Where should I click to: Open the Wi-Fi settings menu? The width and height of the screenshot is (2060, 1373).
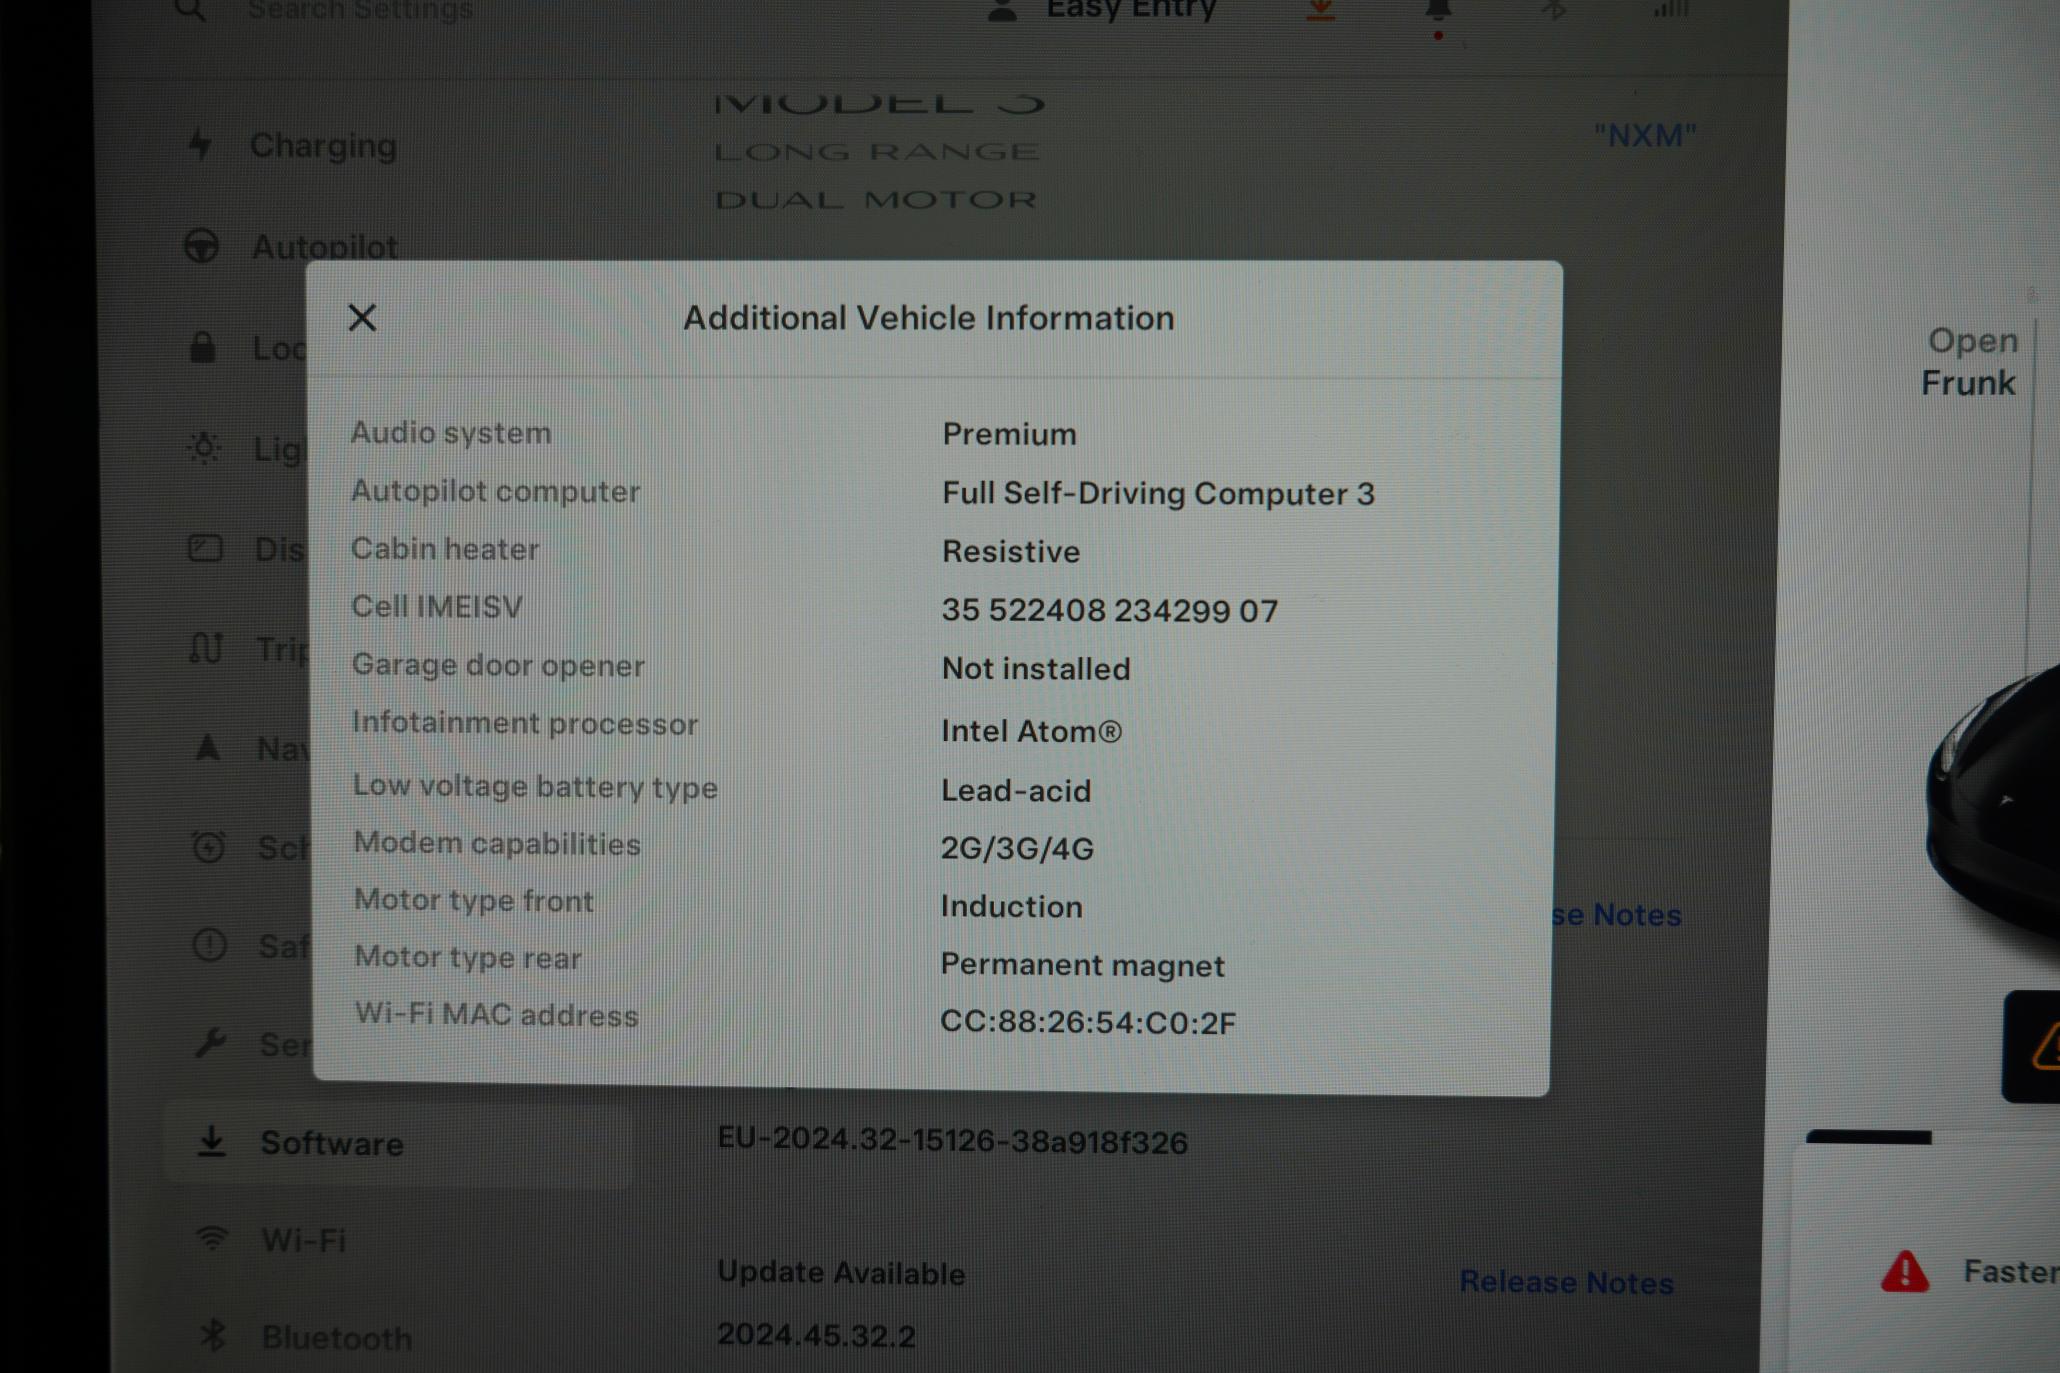(303, 1240)
